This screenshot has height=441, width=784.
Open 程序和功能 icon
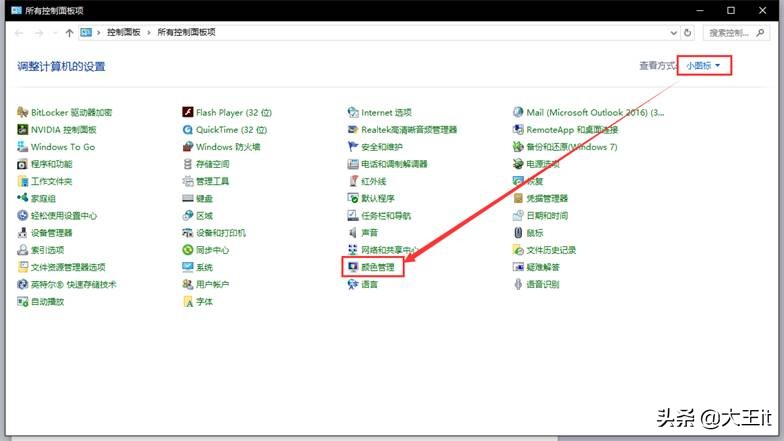click(x=22, y=164)
